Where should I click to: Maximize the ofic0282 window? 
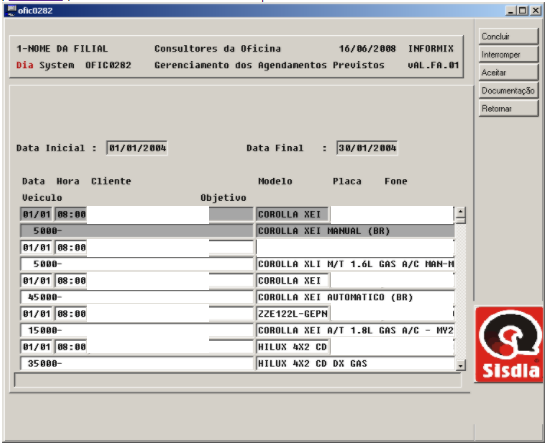click(x=523, y=11)
